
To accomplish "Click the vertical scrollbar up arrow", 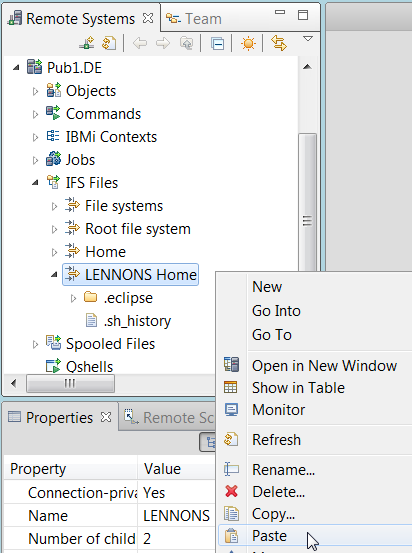I will tap(307, 66).
